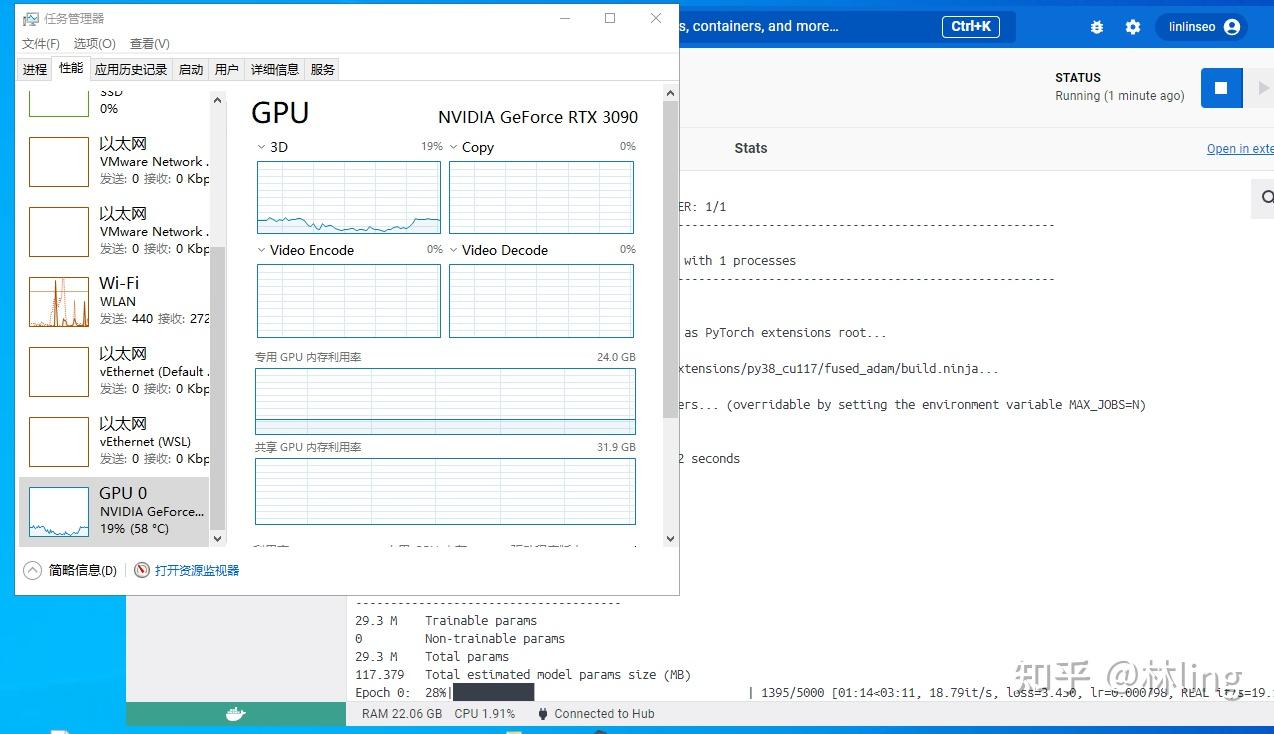
Task: Click the log search magnifier icon
Action: click(x=1265, y=197)
